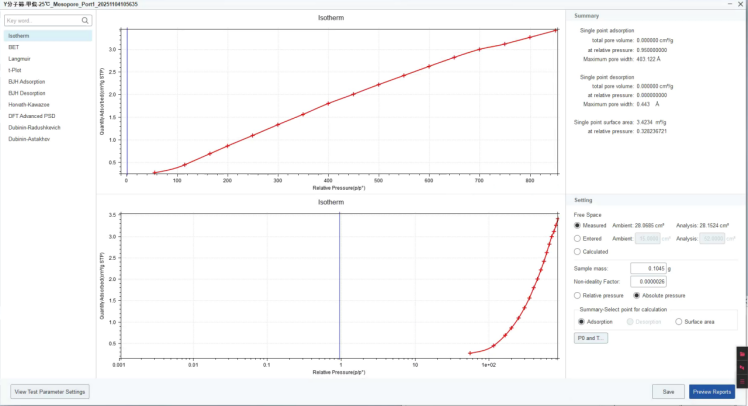Open the BET analysis
This screenshot has height=406, width=748.
click(13, 47)
